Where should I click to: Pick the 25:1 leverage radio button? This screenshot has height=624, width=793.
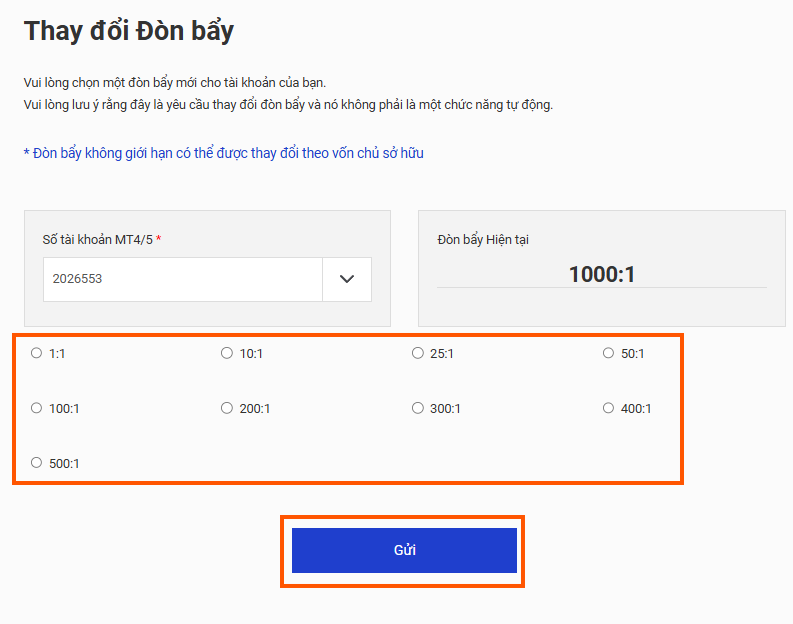pyautogui.click(x=418, y=353)
